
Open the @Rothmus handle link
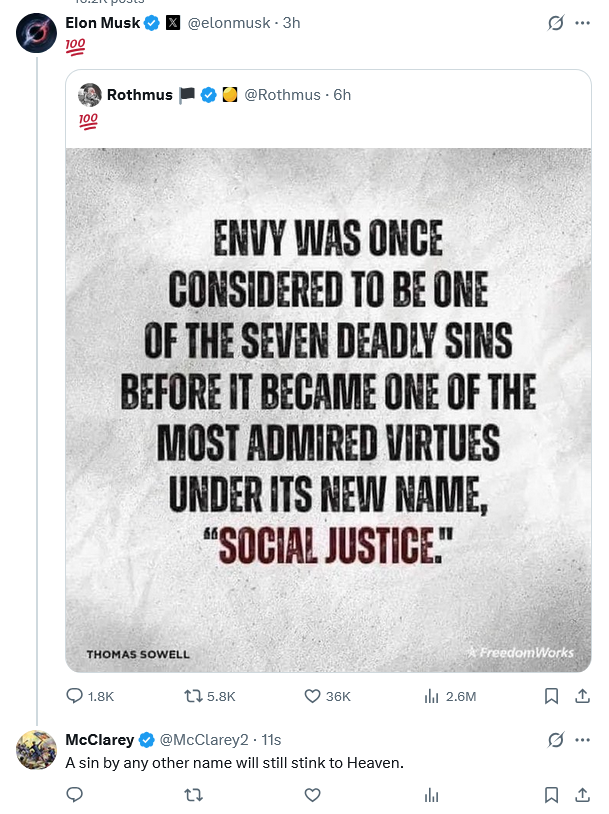point(282,95)
